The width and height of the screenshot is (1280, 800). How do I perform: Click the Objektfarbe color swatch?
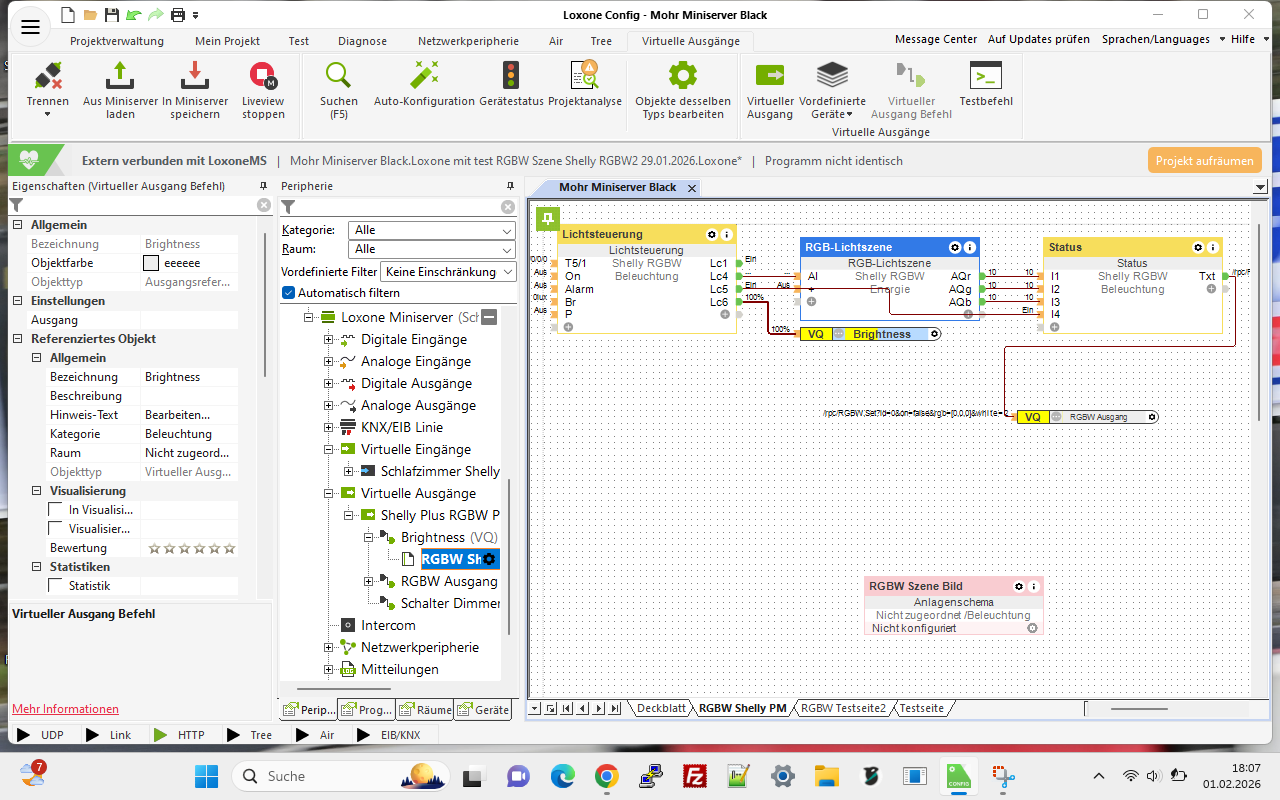pos(151,263)
